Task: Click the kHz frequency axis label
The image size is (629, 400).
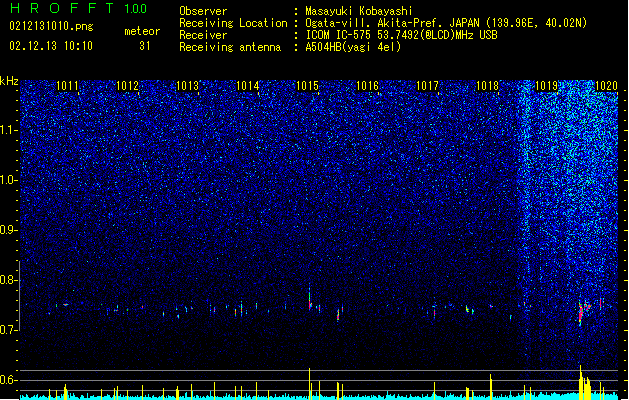Action: (9, 81)
